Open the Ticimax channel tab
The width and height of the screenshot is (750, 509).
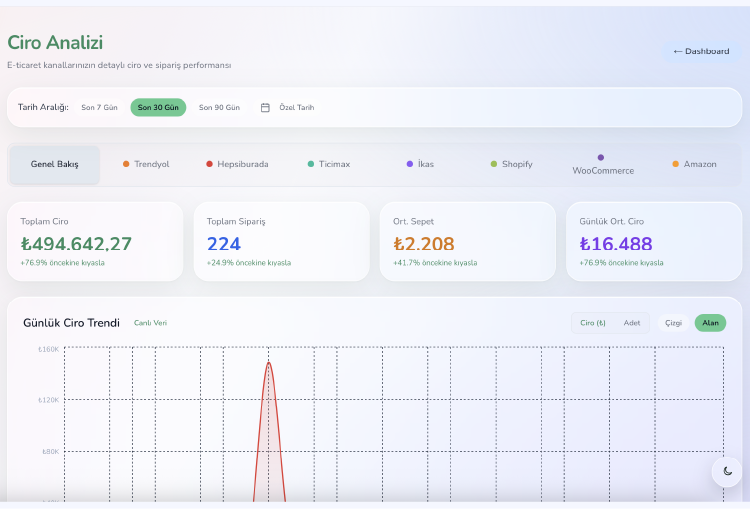click(329, 164)
